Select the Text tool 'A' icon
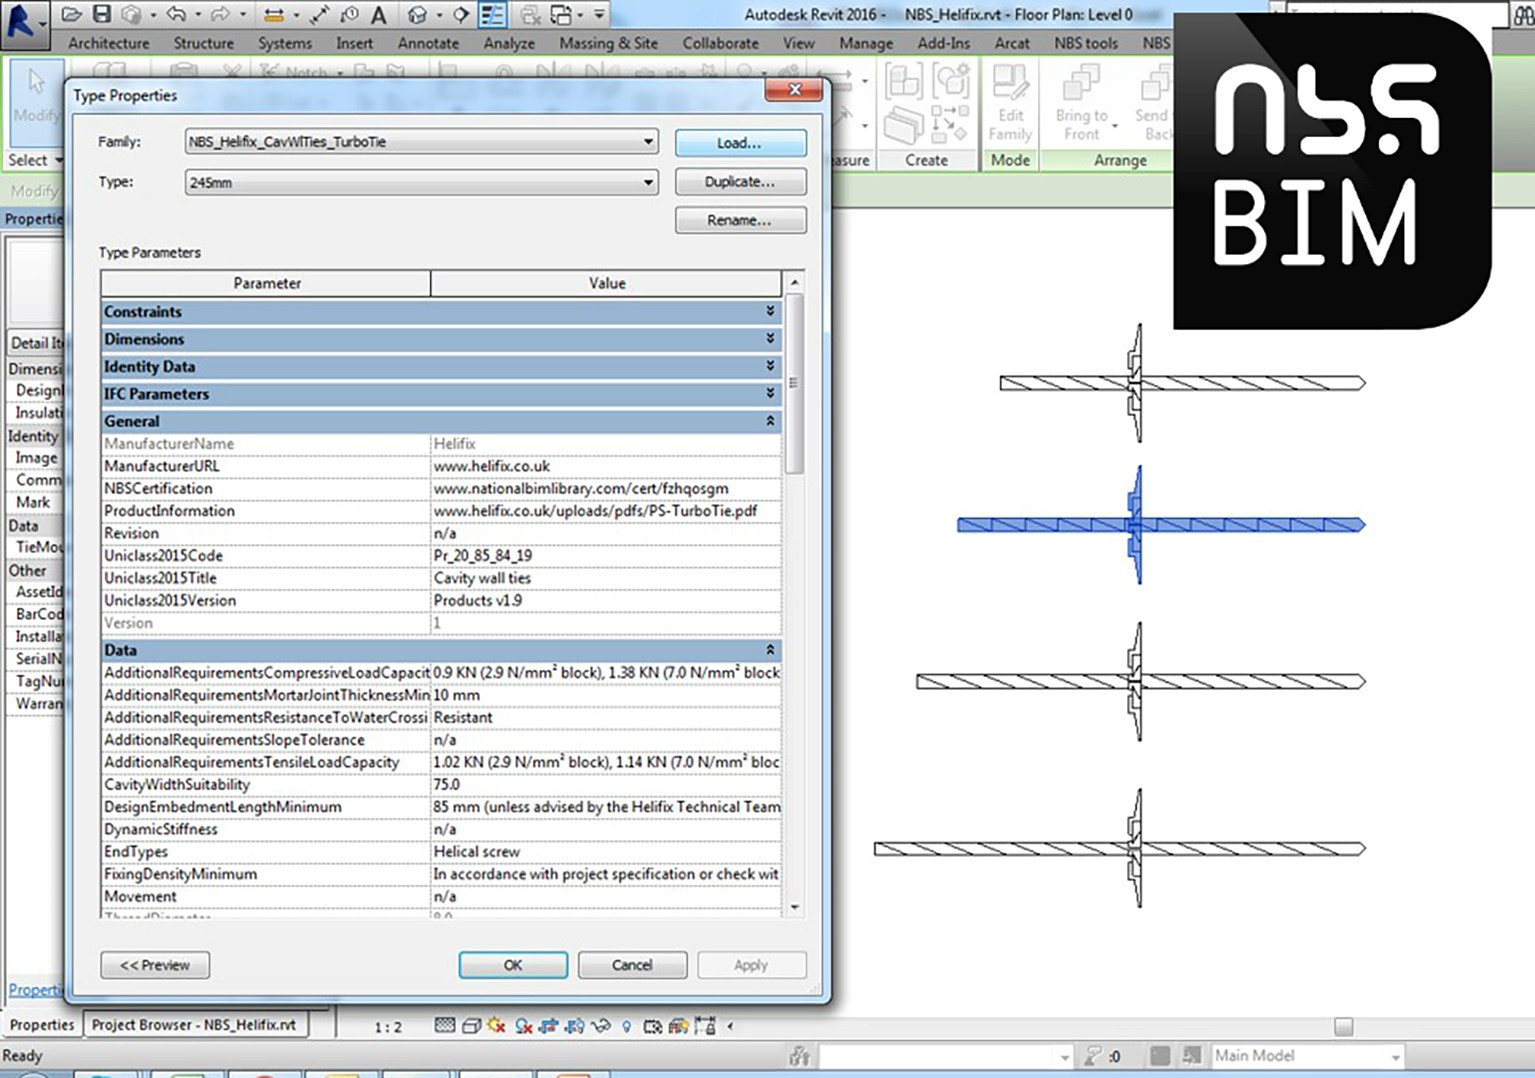 click(x=378, y=15)
